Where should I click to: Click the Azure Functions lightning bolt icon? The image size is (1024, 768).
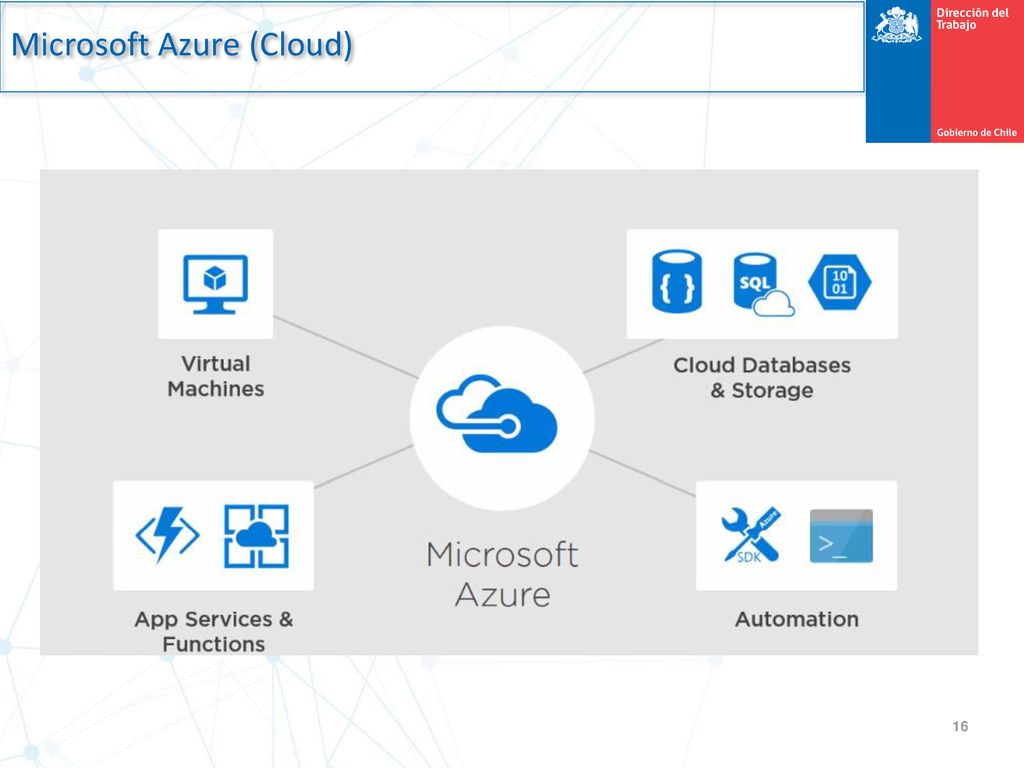167,535
